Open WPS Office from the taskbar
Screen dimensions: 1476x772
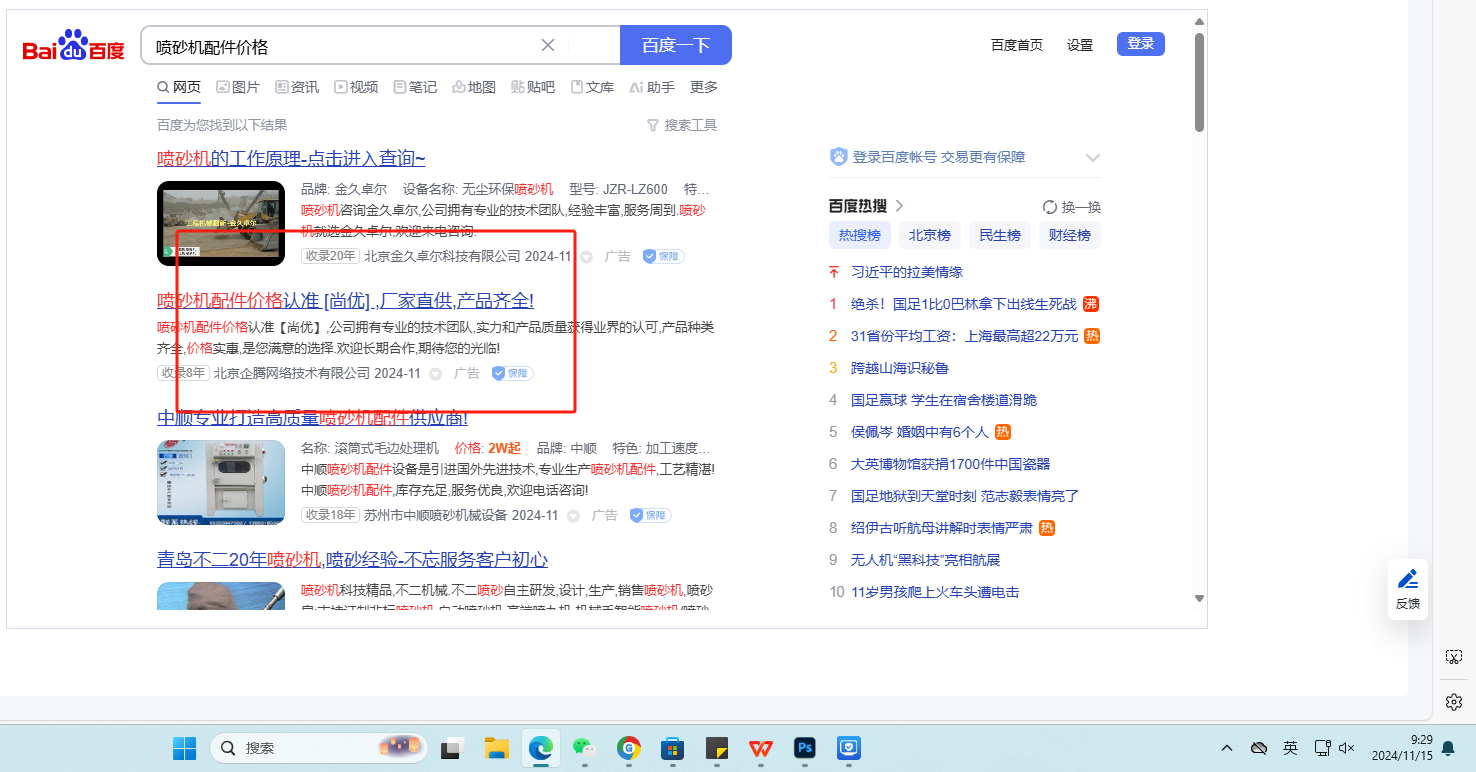point(761,748)
